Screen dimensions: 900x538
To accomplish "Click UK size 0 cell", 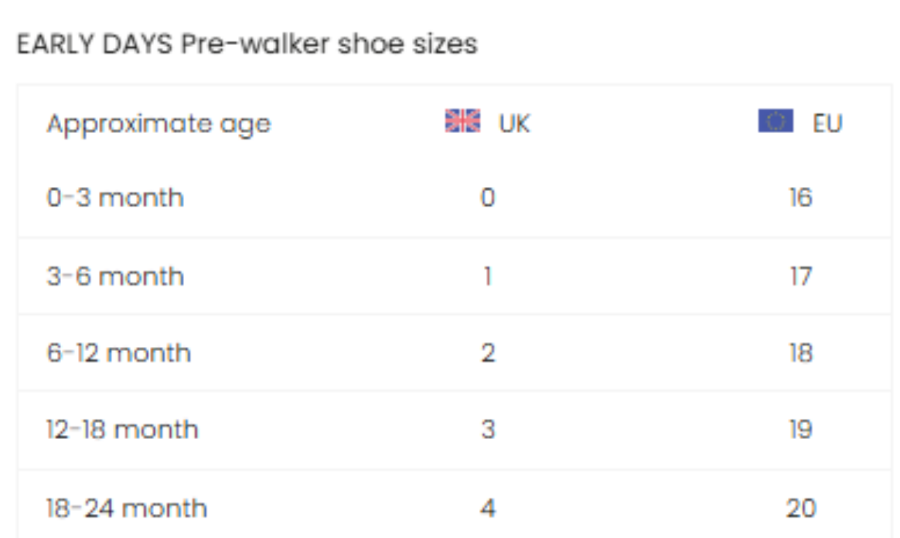I will pos(487,198).
